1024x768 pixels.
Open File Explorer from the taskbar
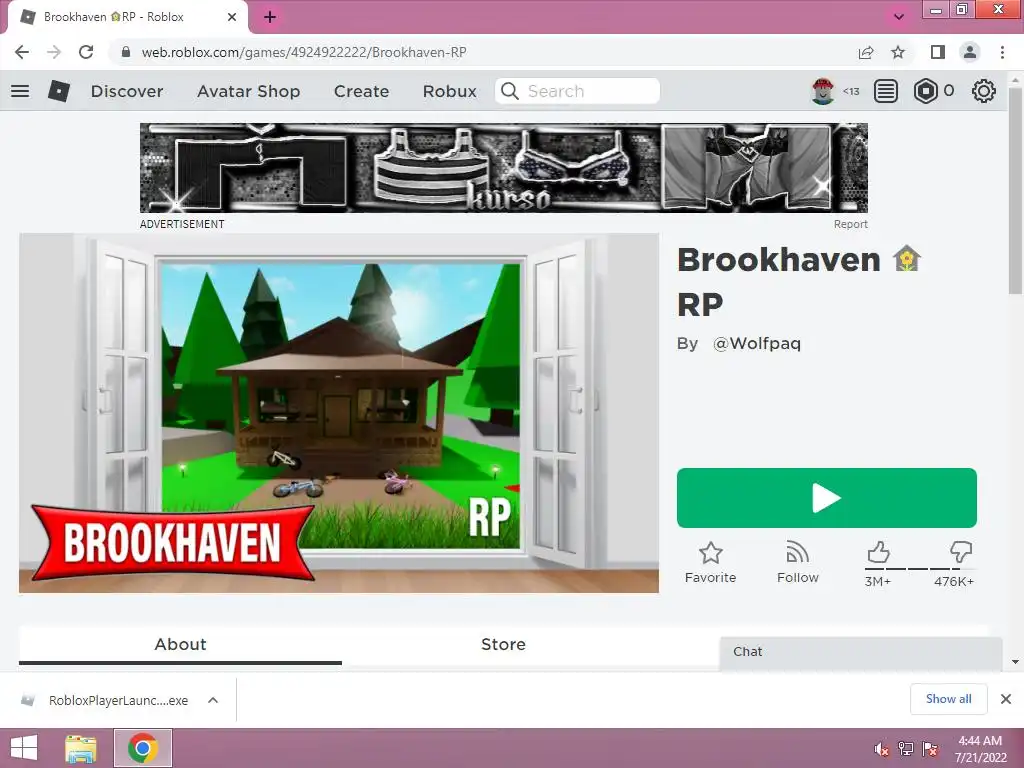tap(81, 748)
